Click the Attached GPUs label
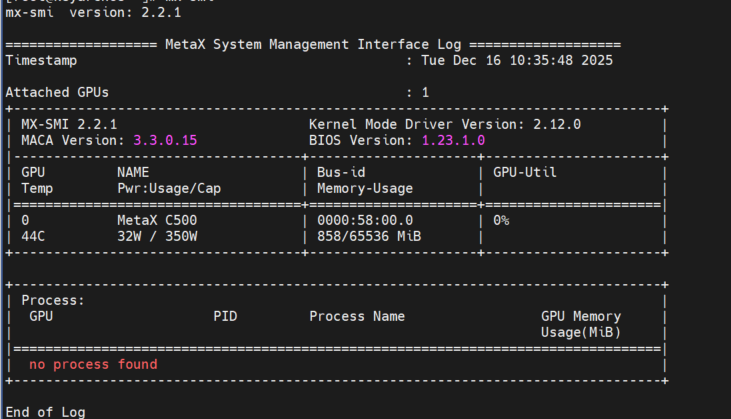 [x=57, y=92]
